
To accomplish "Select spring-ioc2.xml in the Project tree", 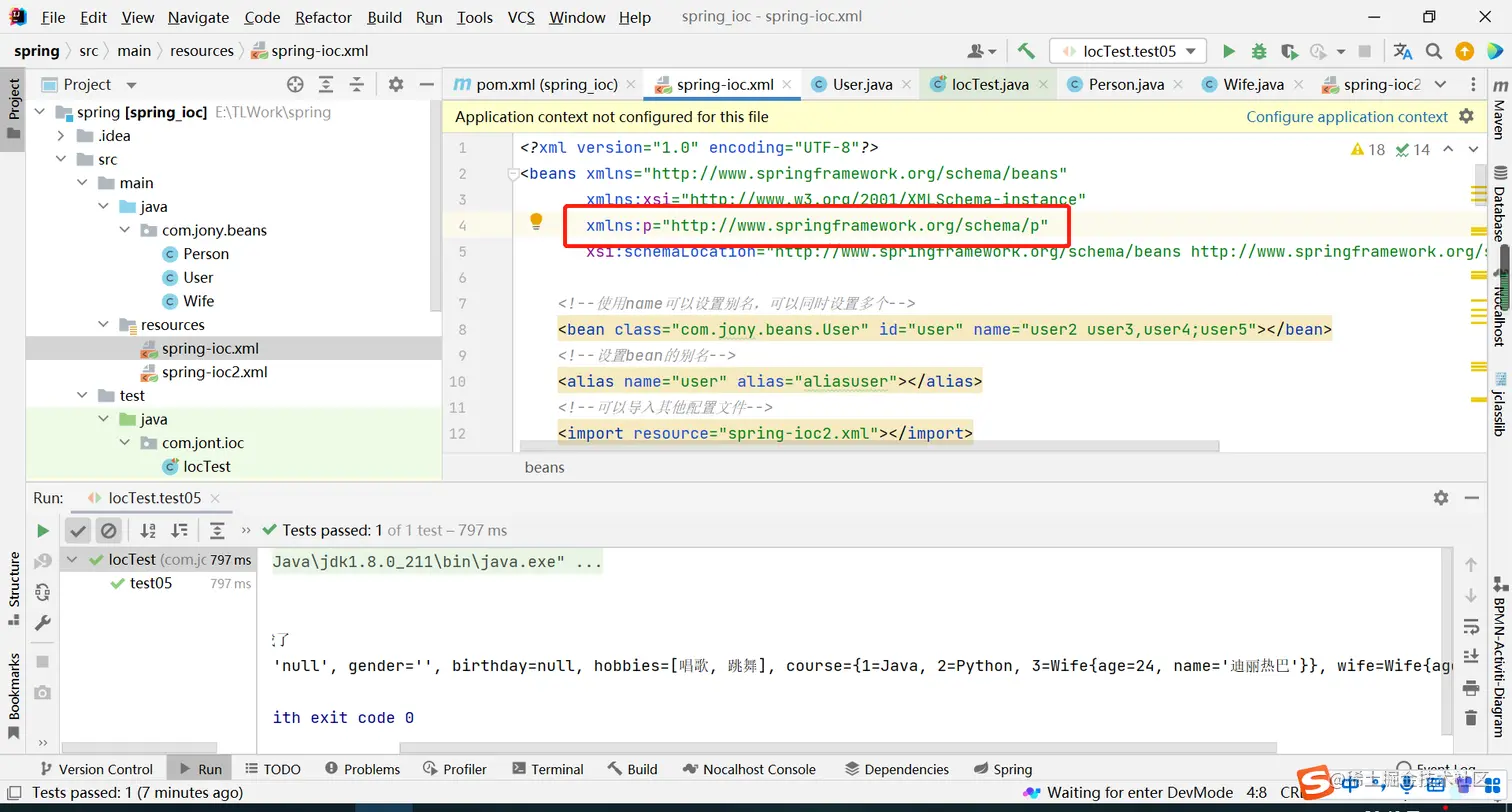I will 215,372.
